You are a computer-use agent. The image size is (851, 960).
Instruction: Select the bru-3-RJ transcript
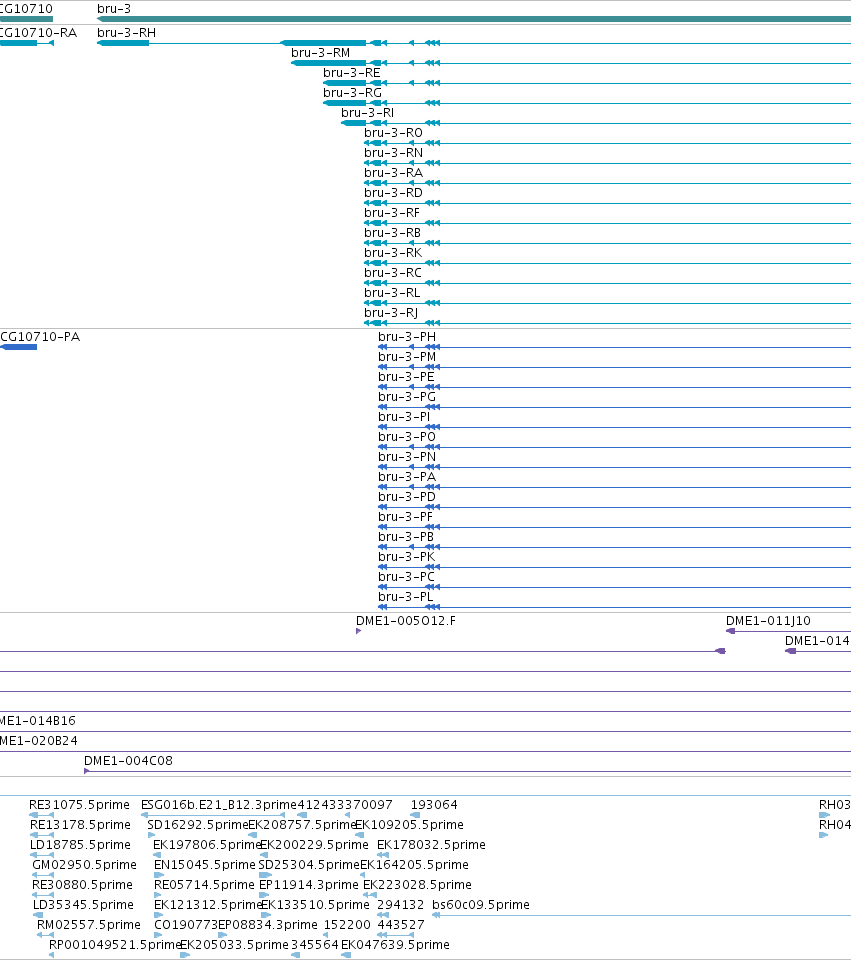point(391,313)
